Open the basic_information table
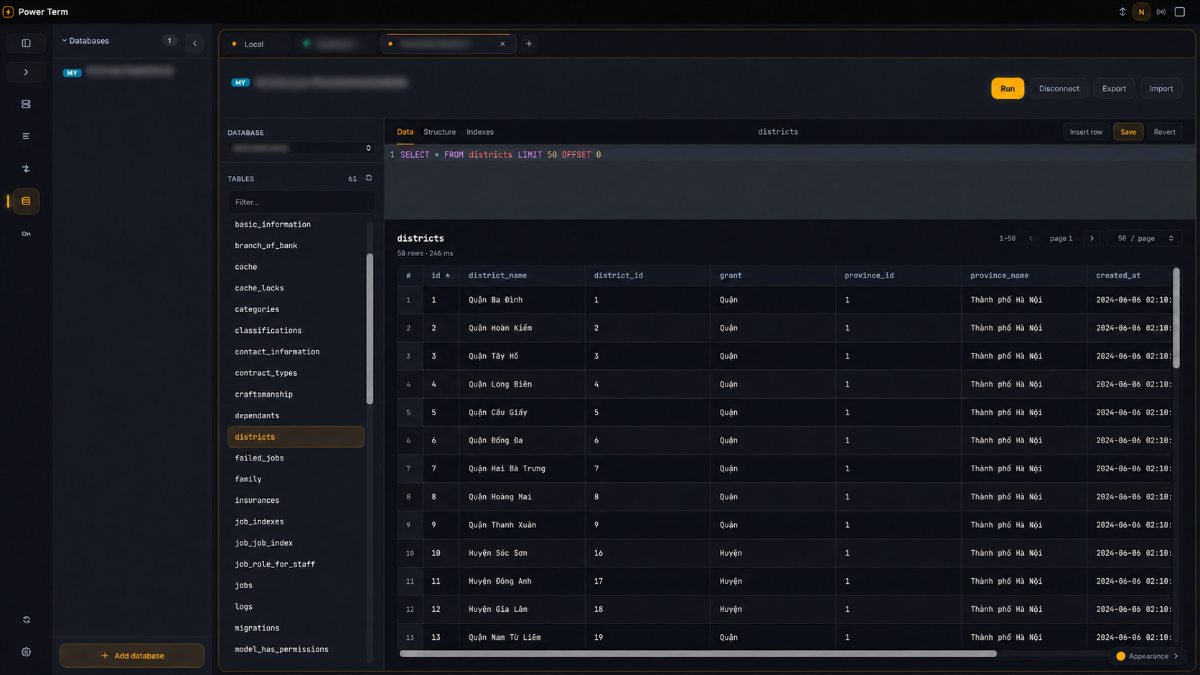1200x675 pixels. point(296,224)
